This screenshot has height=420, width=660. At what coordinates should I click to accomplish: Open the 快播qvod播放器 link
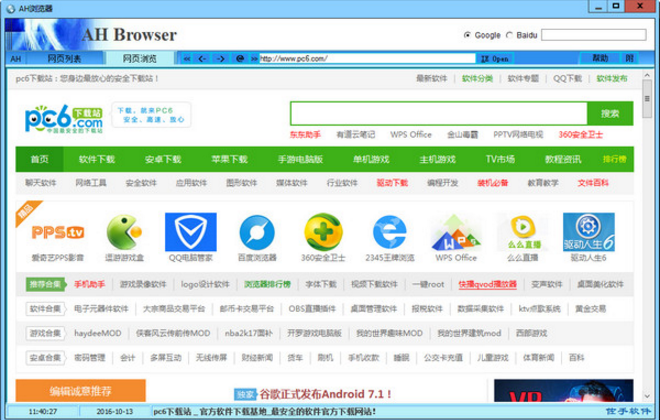[487, 284]
